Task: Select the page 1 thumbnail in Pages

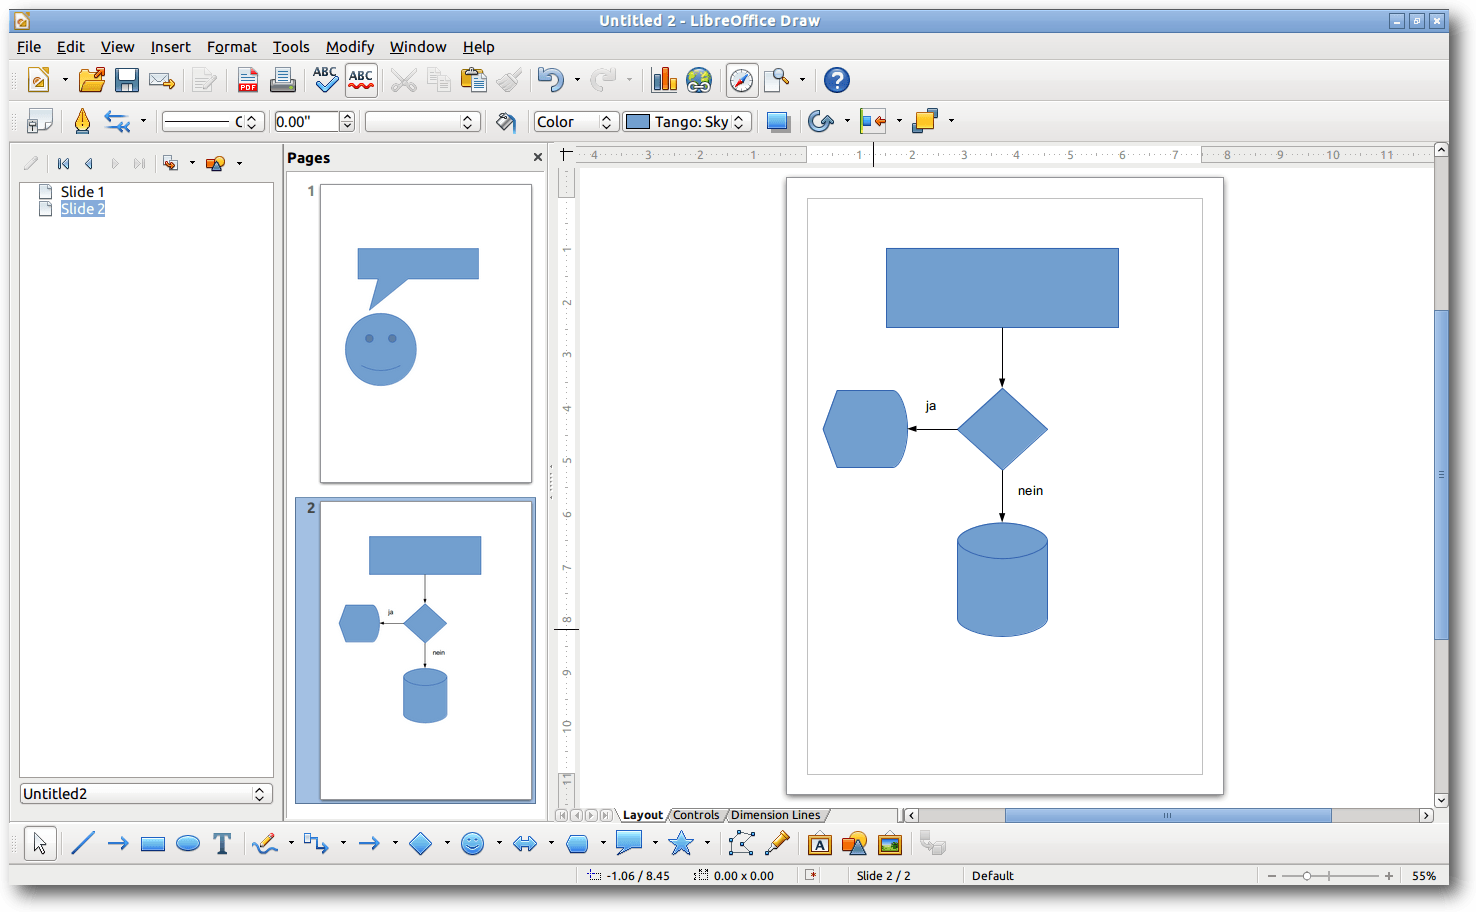Action: (x=426, y=333)
